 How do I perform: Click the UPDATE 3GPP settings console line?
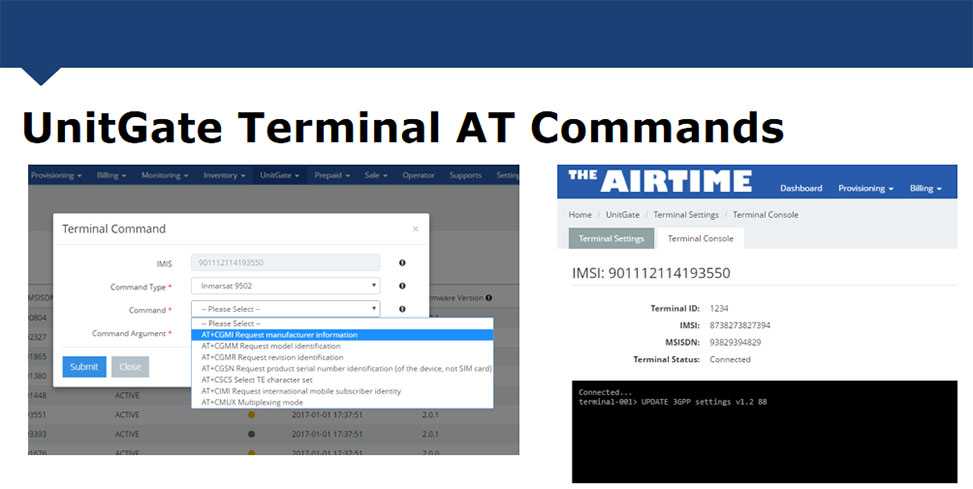(673, 402)
